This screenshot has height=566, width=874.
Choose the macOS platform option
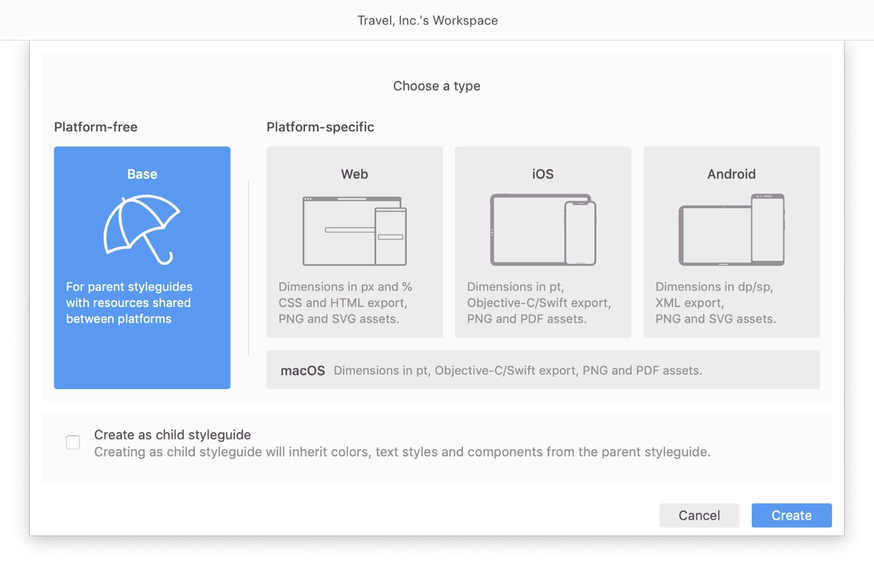pyautogui.click(x=543, y=370)
